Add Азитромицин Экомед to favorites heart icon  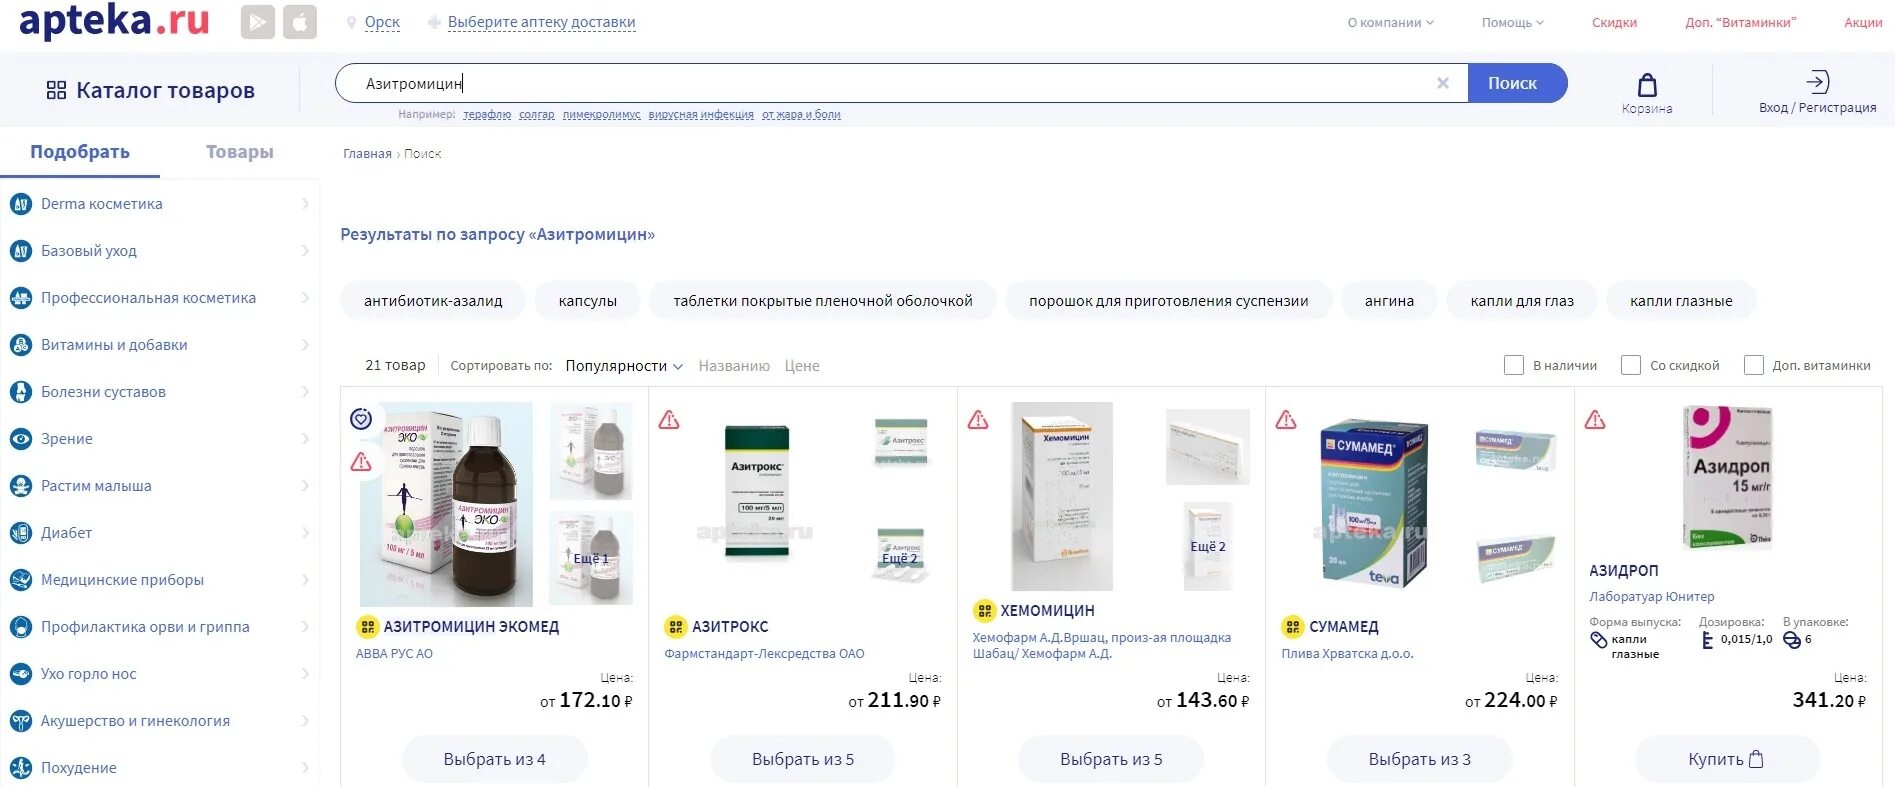(361, 419)
